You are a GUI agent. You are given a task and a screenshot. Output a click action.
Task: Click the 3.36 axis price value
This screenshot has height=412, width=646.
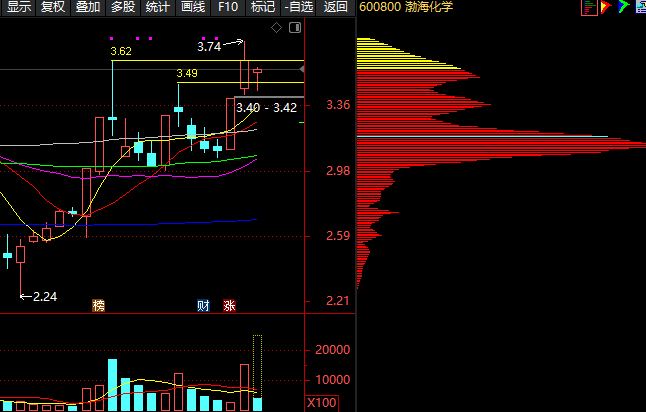pos(338,105)
